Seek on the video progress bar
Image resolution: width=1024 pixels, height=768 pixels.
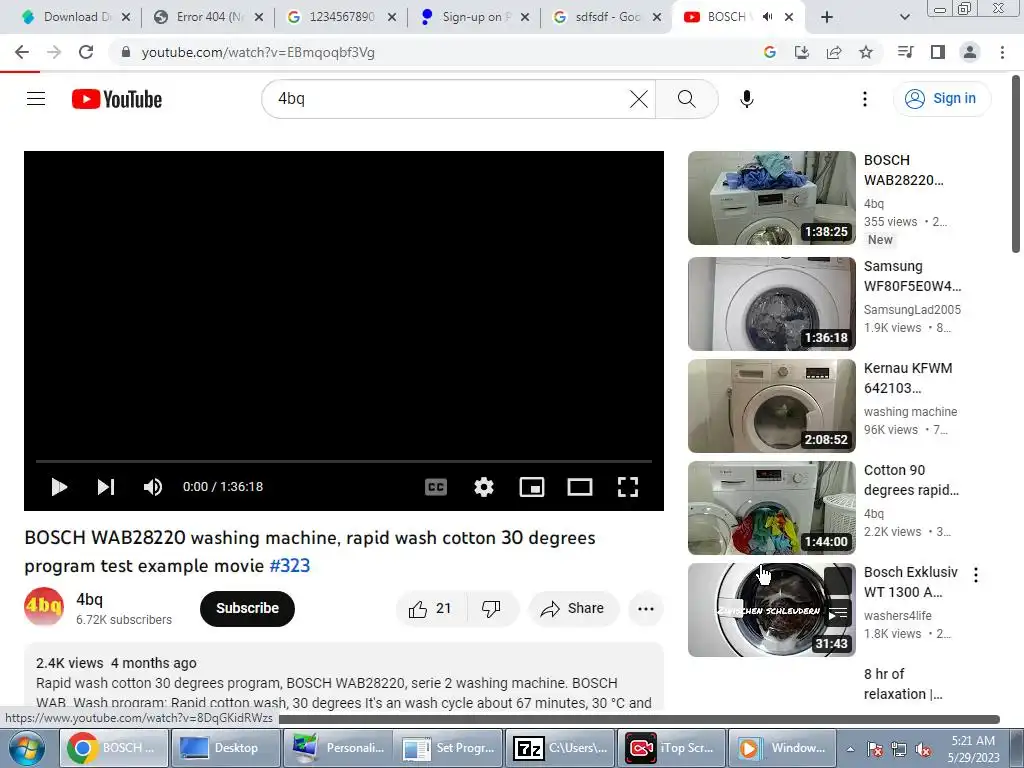point(344,461)
